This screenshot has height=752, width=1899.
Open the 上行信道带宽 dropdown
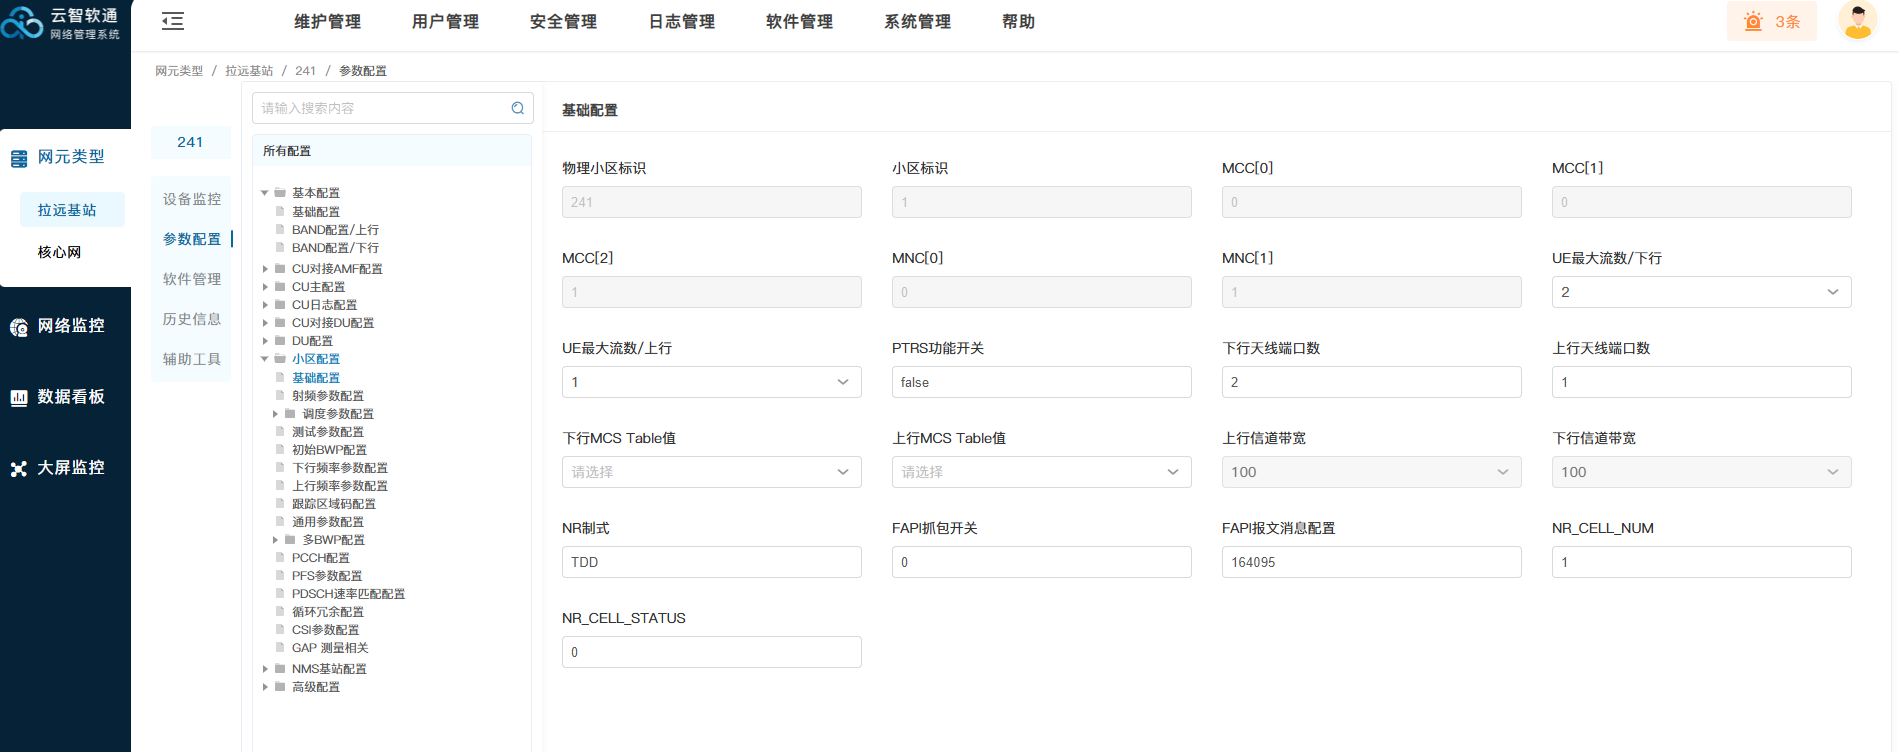tap(1371, 472)
